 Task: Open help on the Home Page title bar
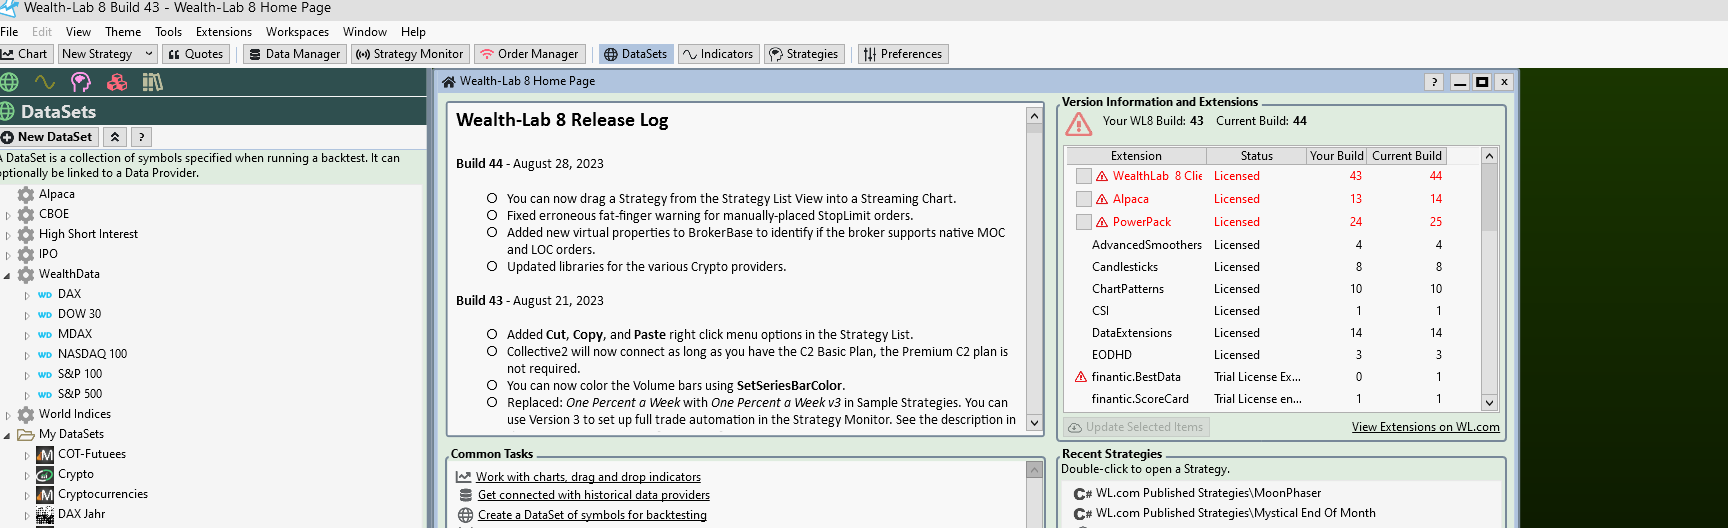tap(1434, 82)
